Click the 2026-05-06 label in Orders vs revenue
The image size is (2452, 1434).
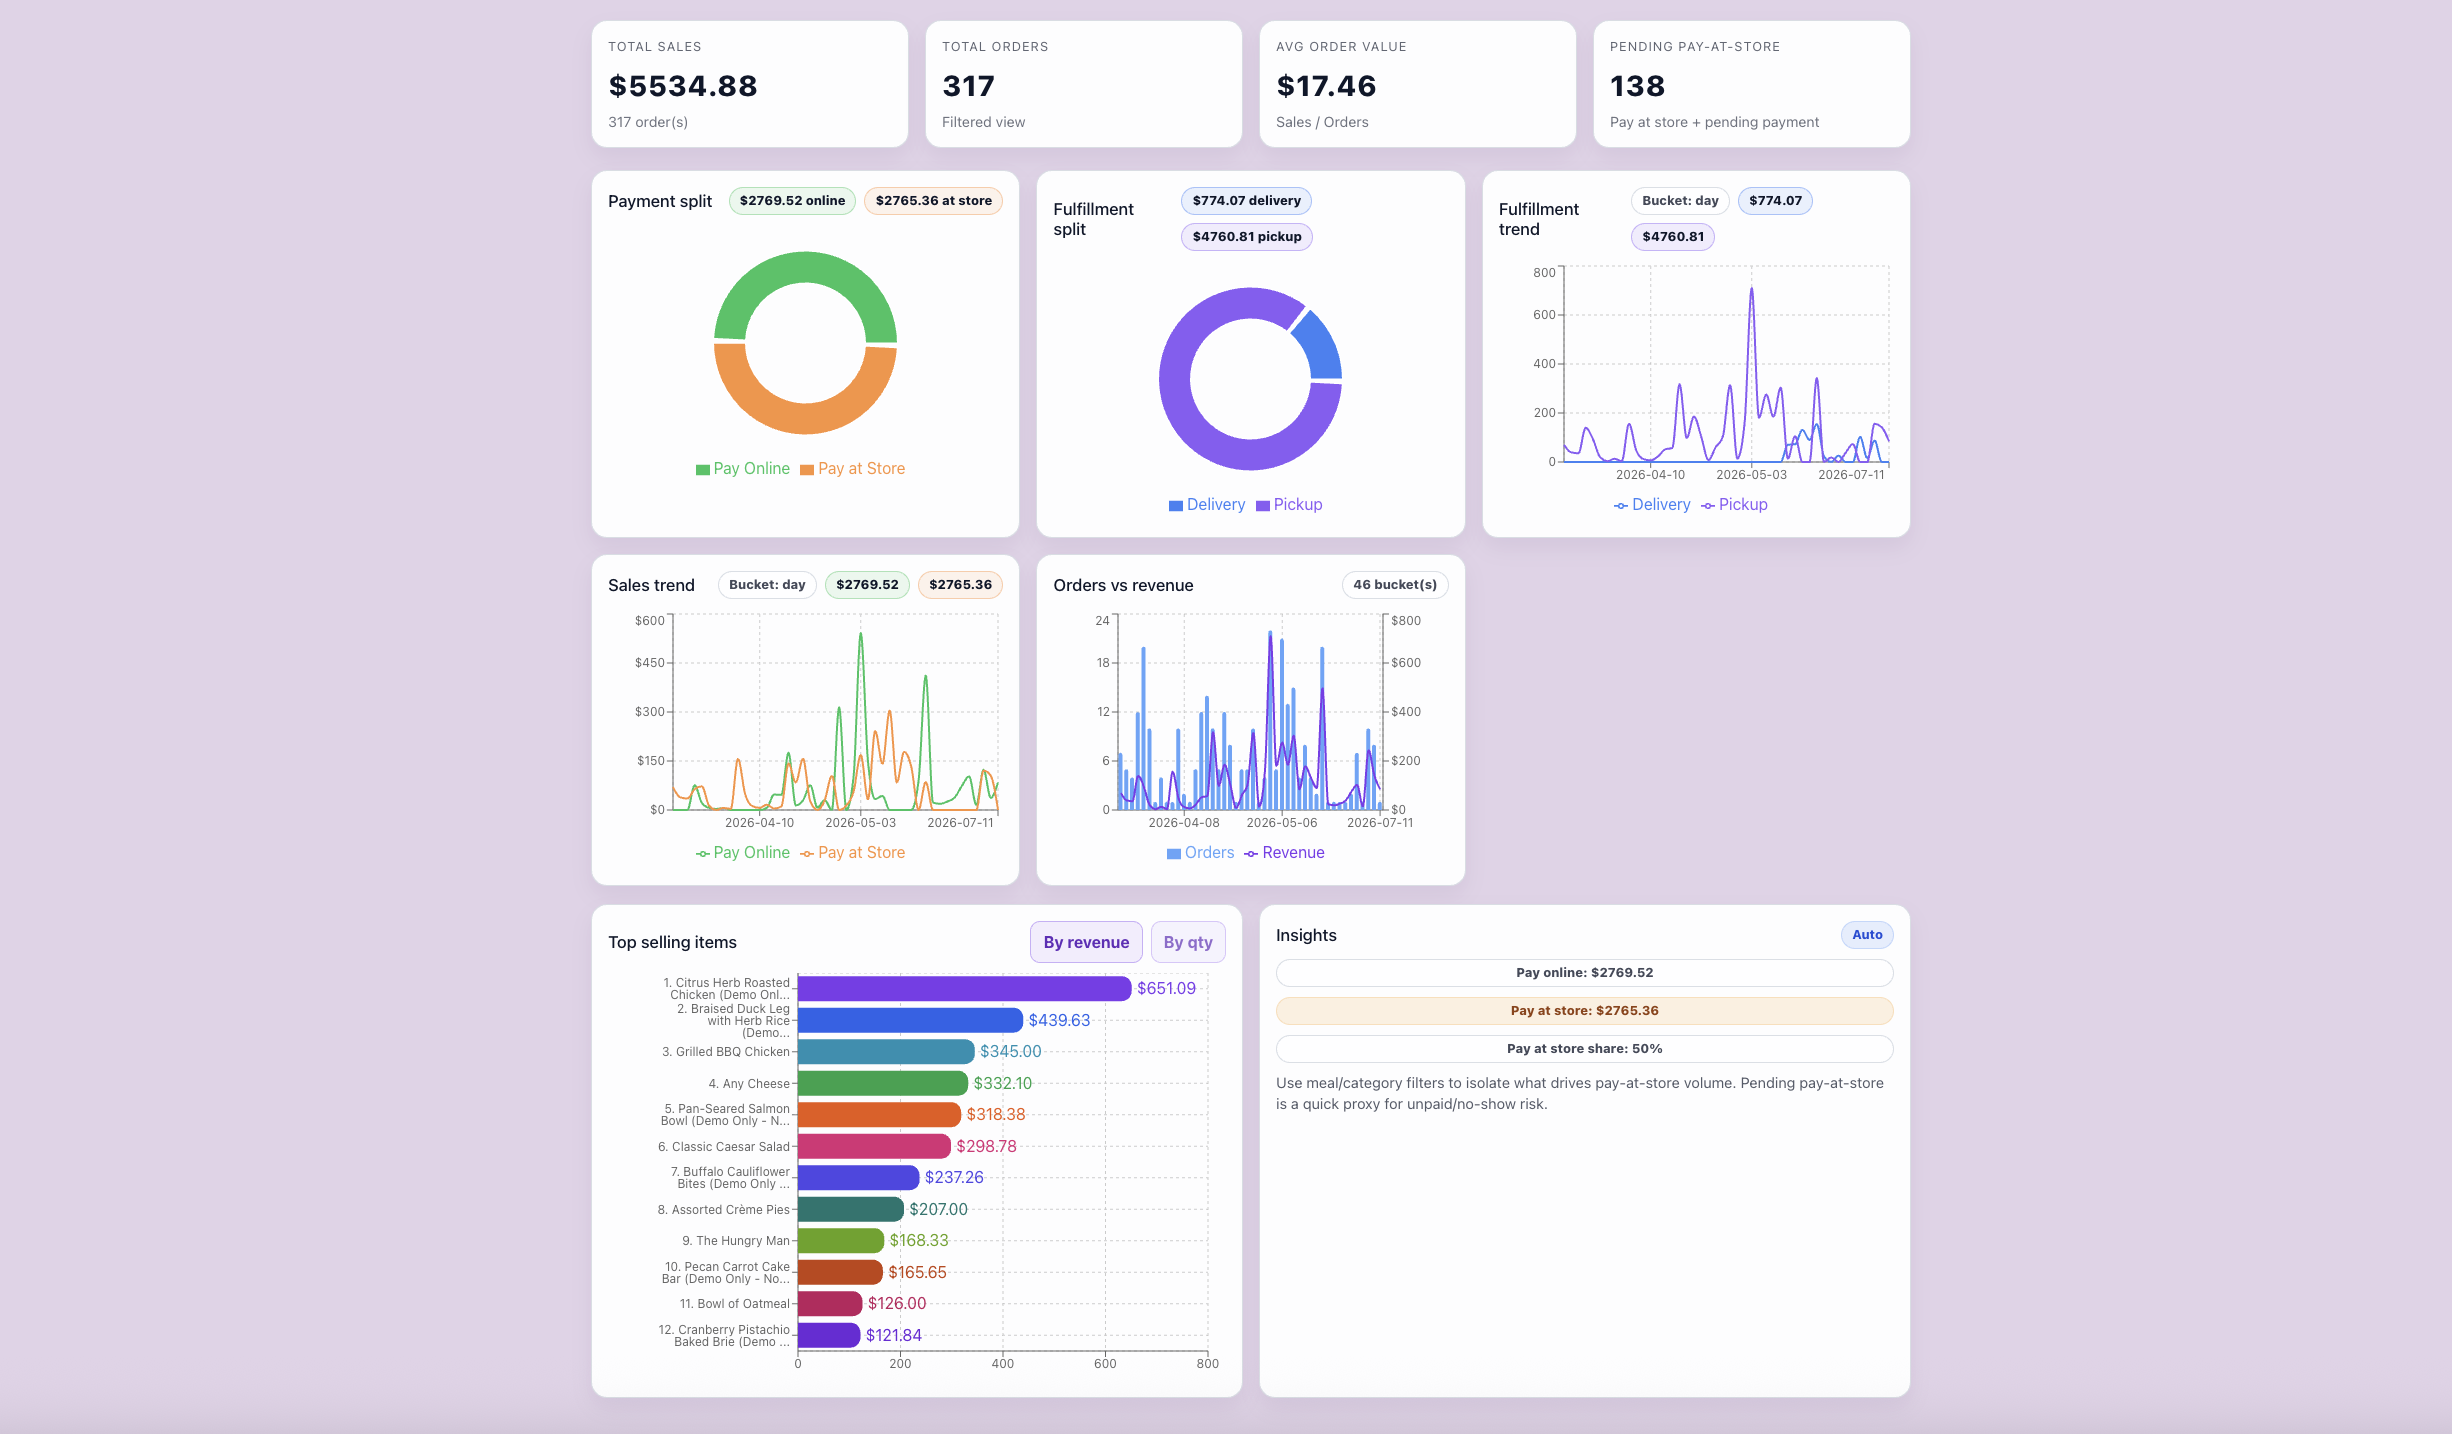coord(1281,823)
